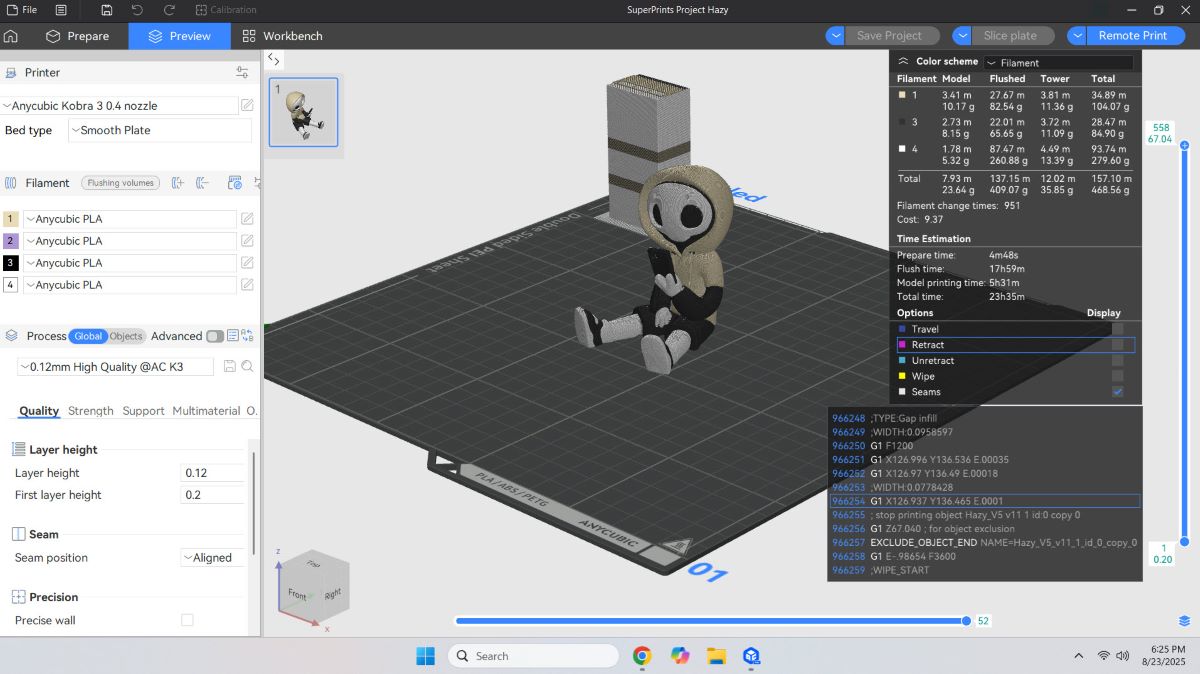
Task: Enable the Precise wall checkbox
Action: [187, 620]
